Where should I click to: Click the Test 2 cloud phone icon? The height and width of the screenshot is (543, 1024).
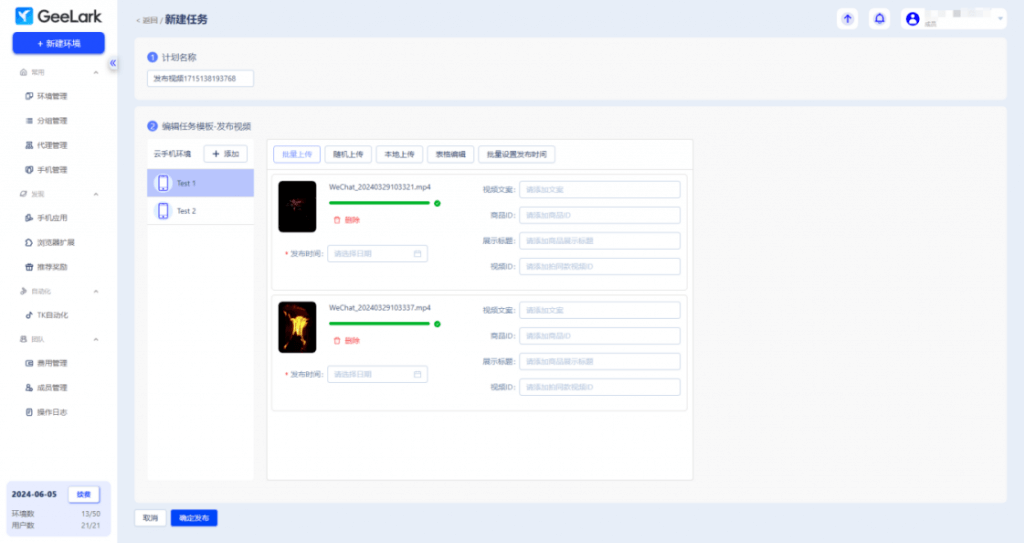(x=163, y=211)
